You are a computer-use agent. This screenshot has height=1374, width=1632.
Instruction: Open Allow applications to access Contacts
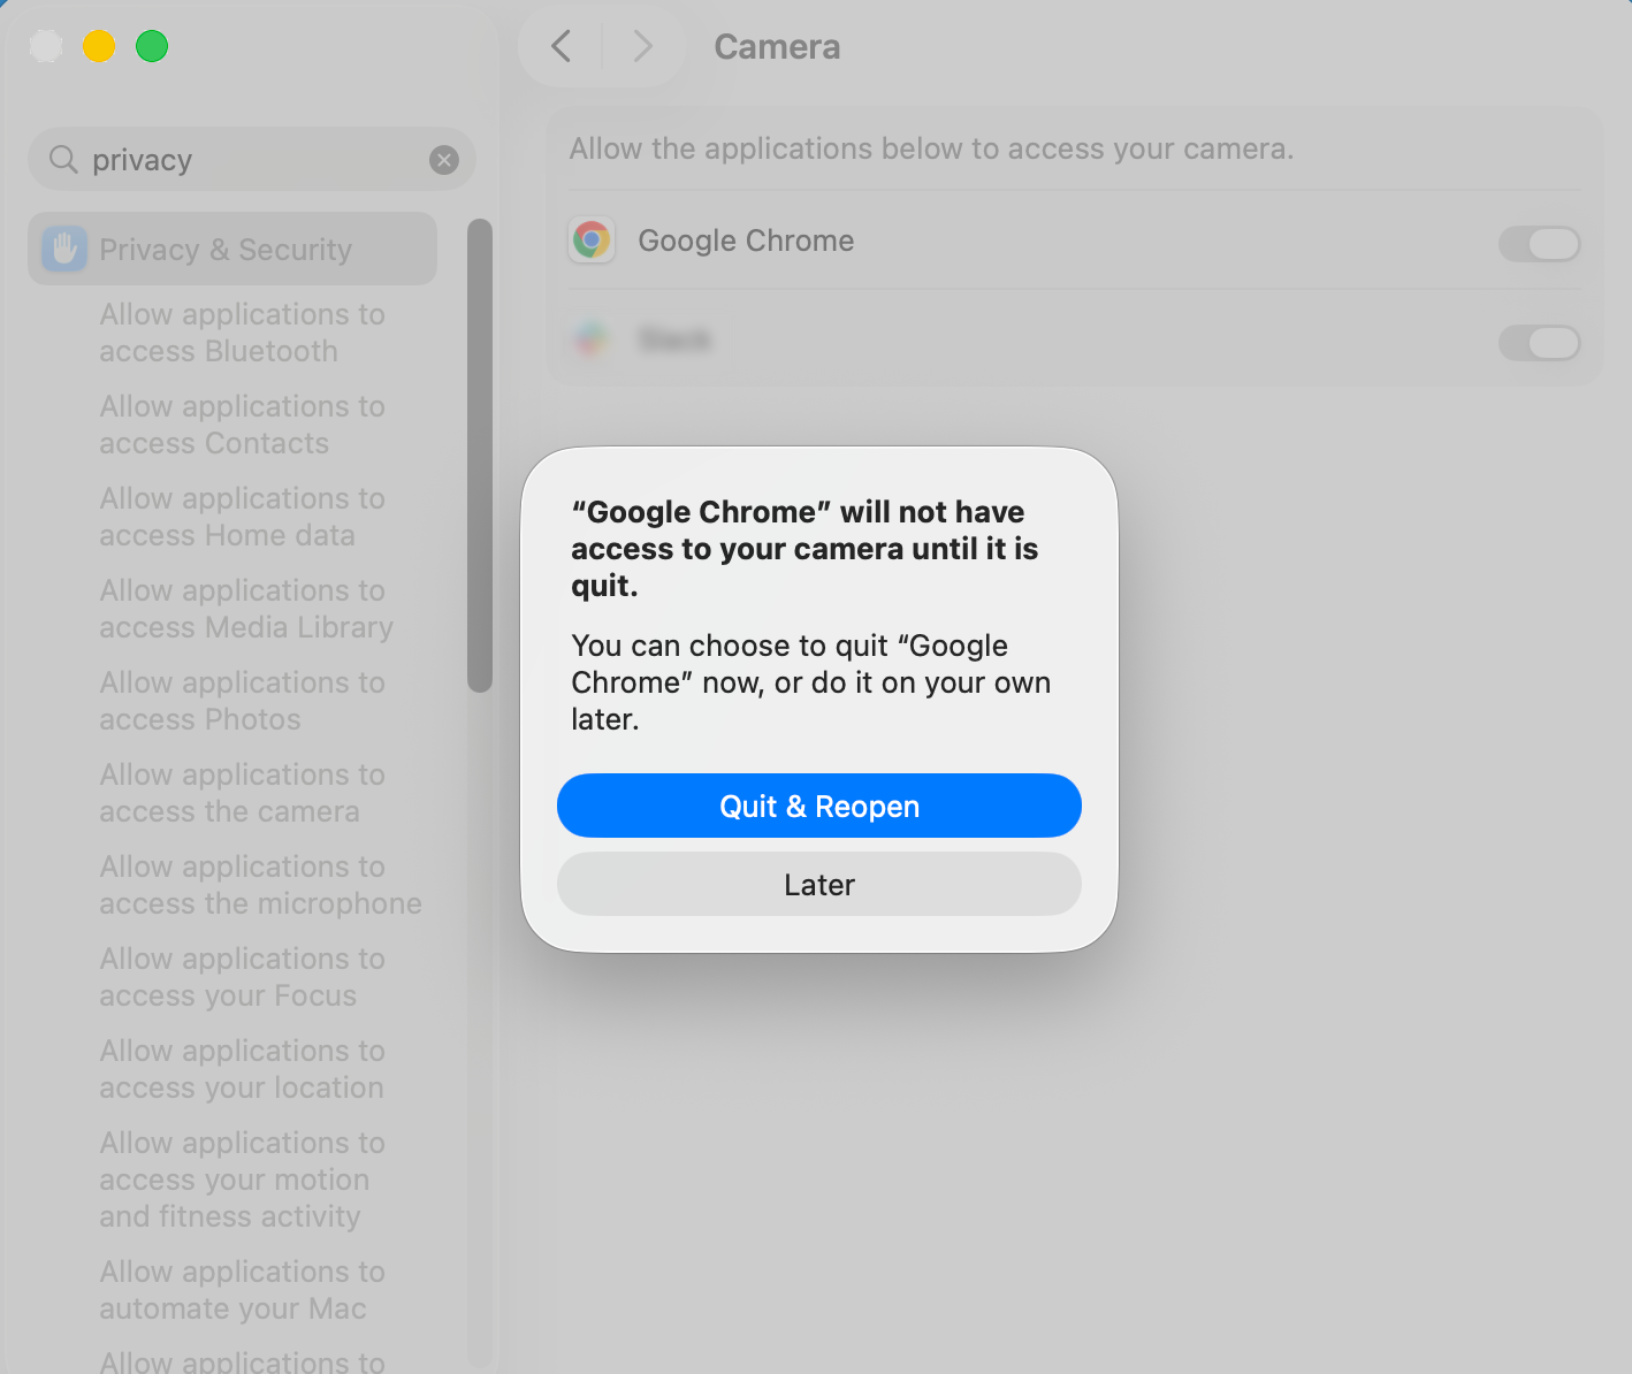pos(242,425)
